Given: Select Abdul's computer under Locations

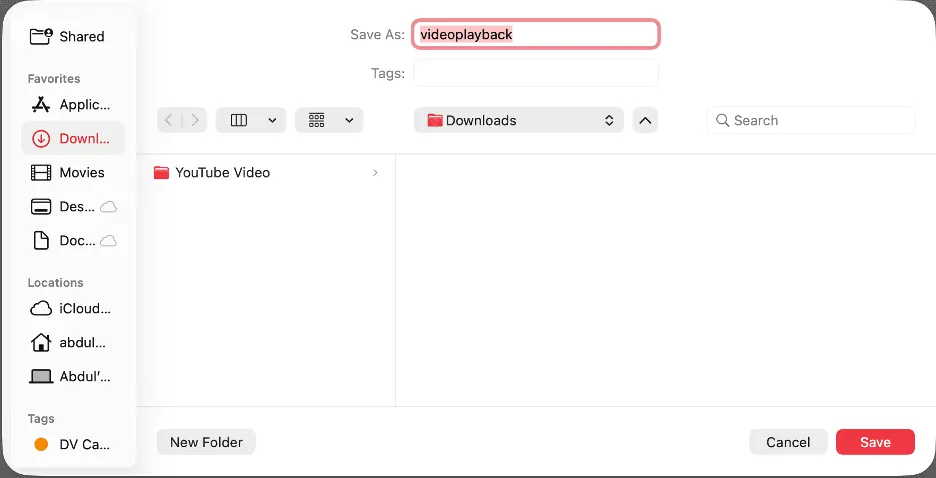Looking at the screenshot, I should click(72, 377).
